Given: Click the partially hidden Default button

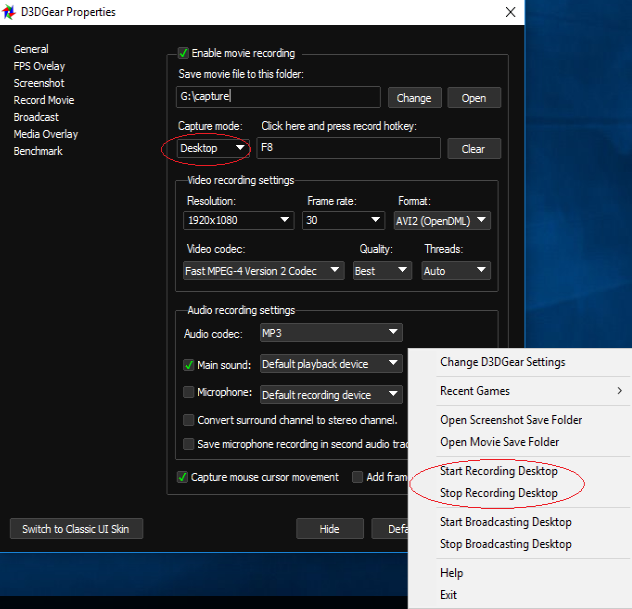Looking at the screenshot, I should point(390,529).
